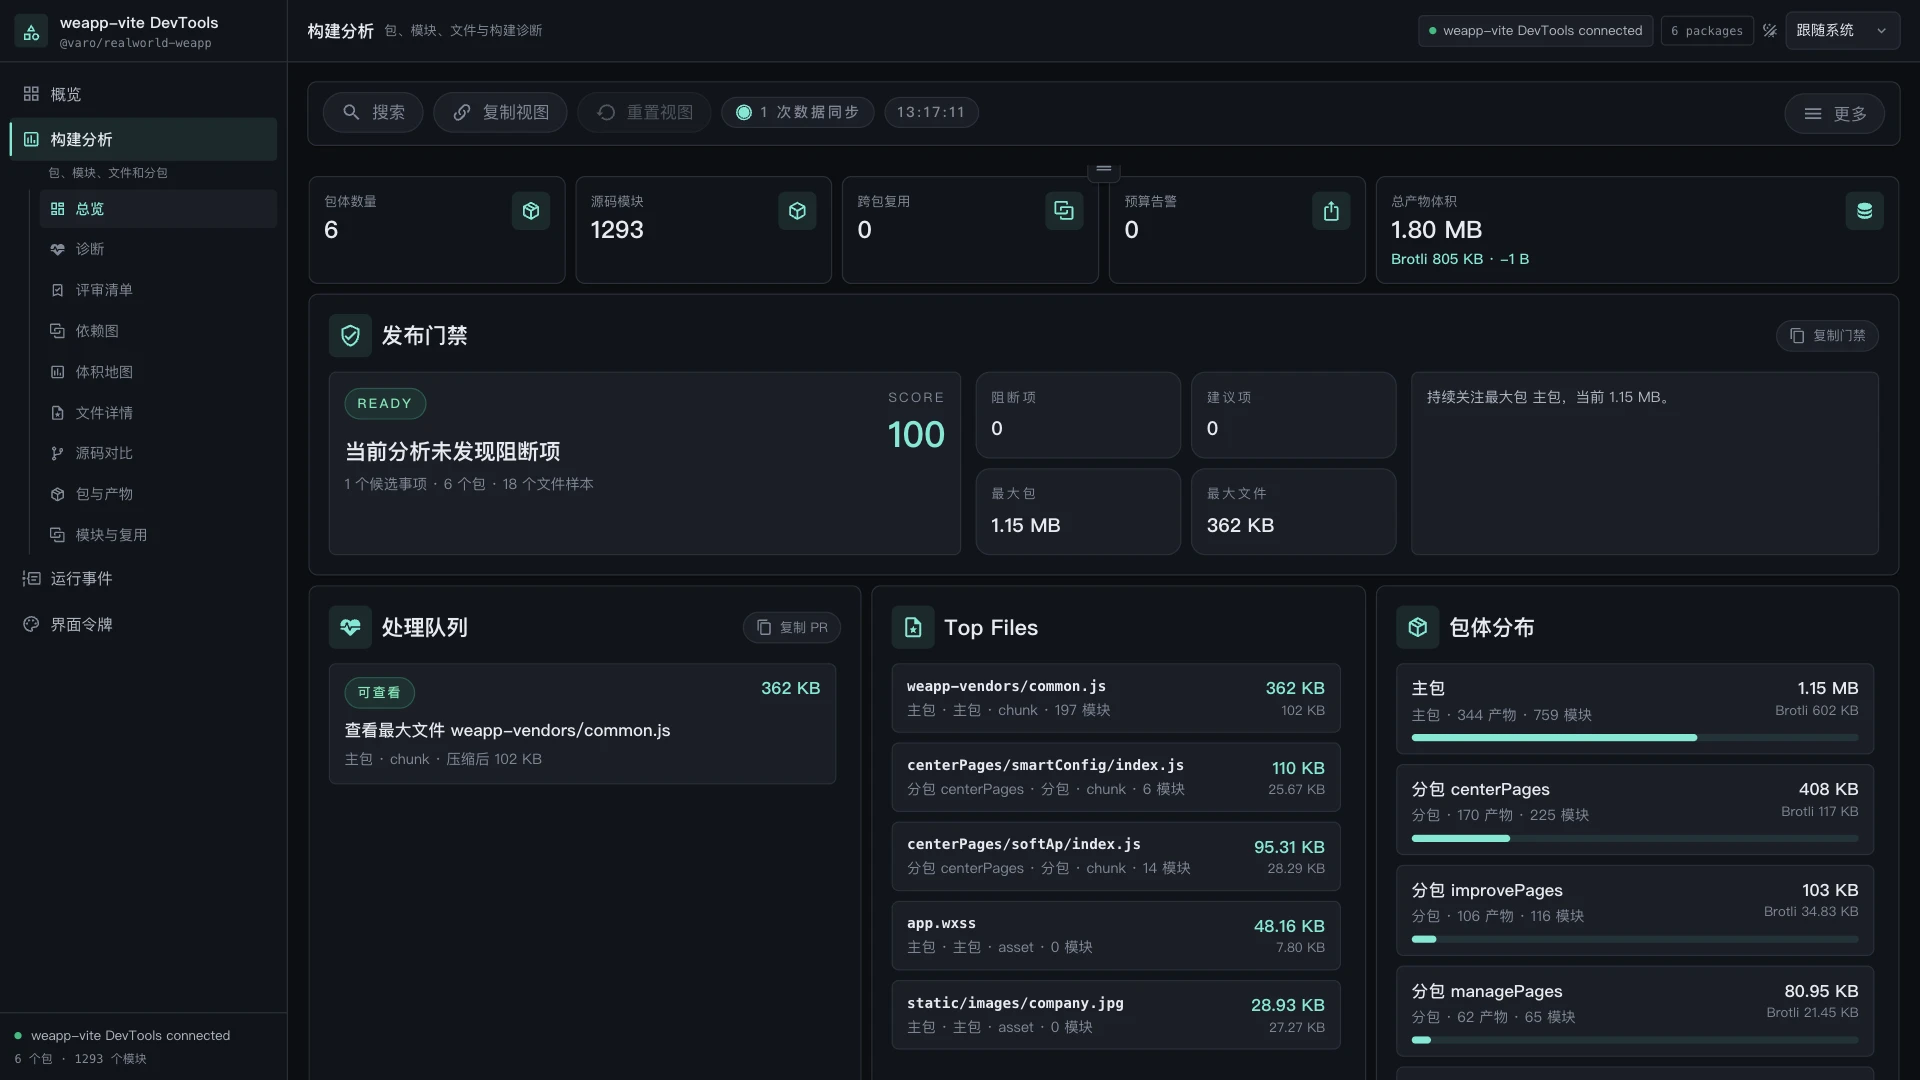
Task: Open 概览 overview in sidebar
Action: click(x=143, y=94)
